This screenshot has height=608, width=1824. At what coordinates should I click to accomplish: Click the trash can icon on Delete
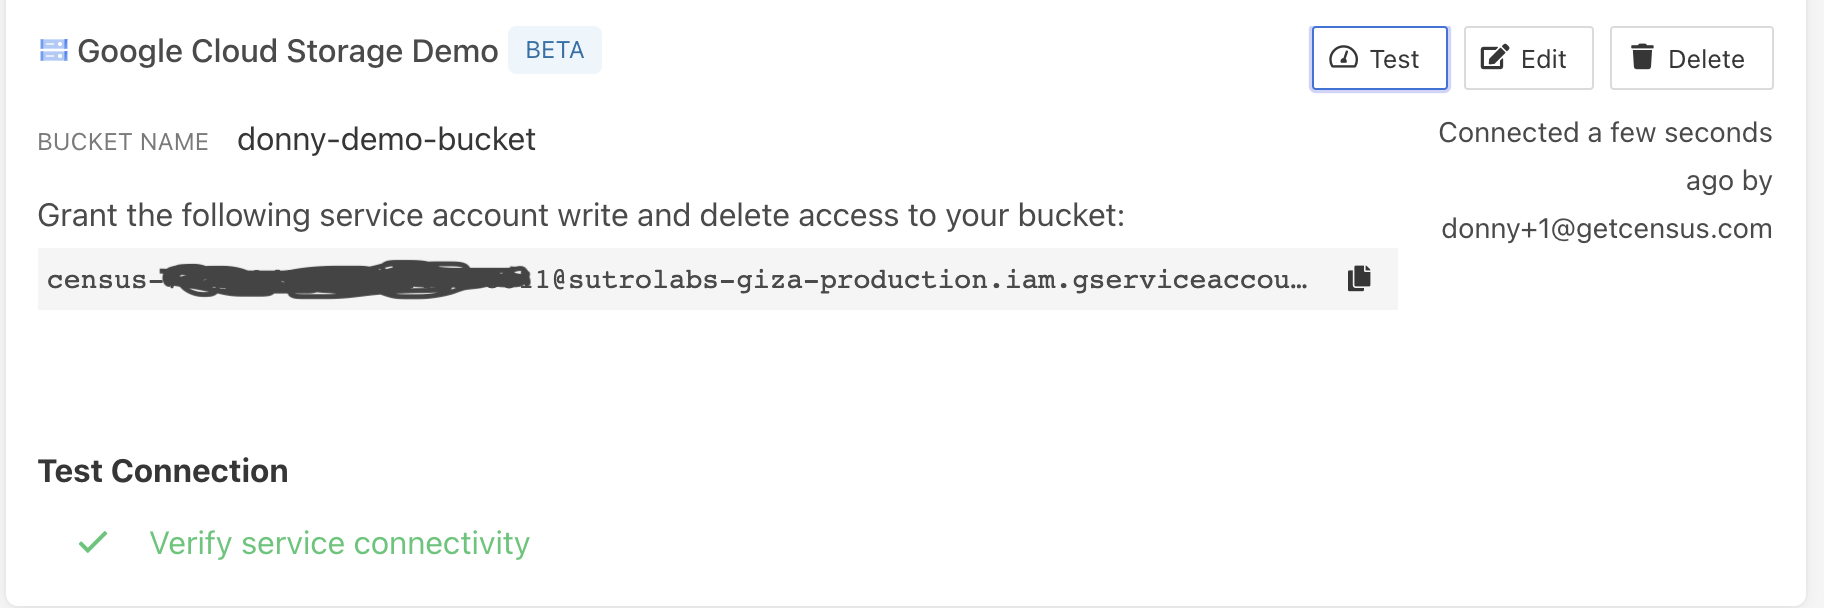1642,57
